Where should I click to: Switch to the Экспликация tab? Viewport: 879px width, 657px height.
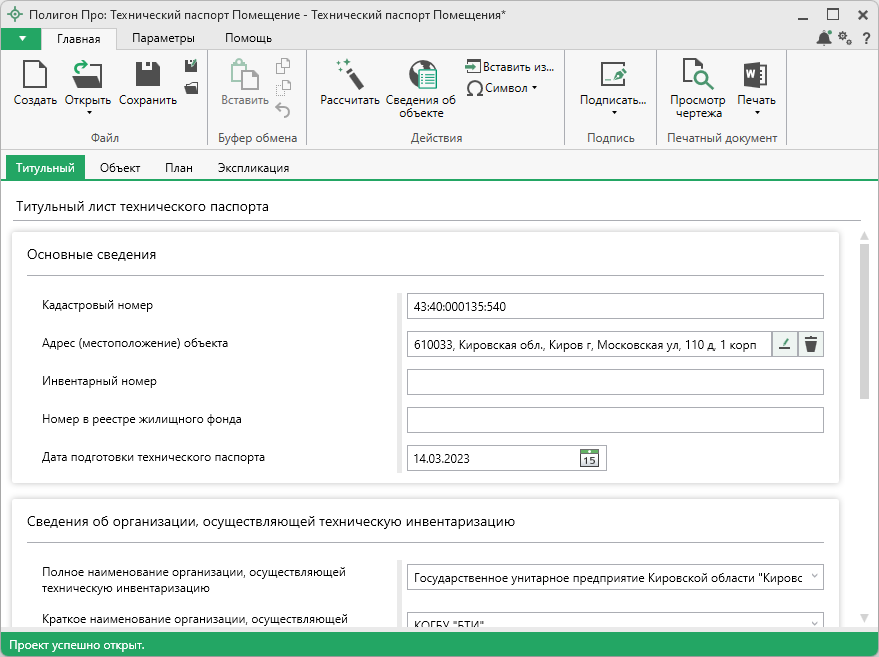[253, 168]
